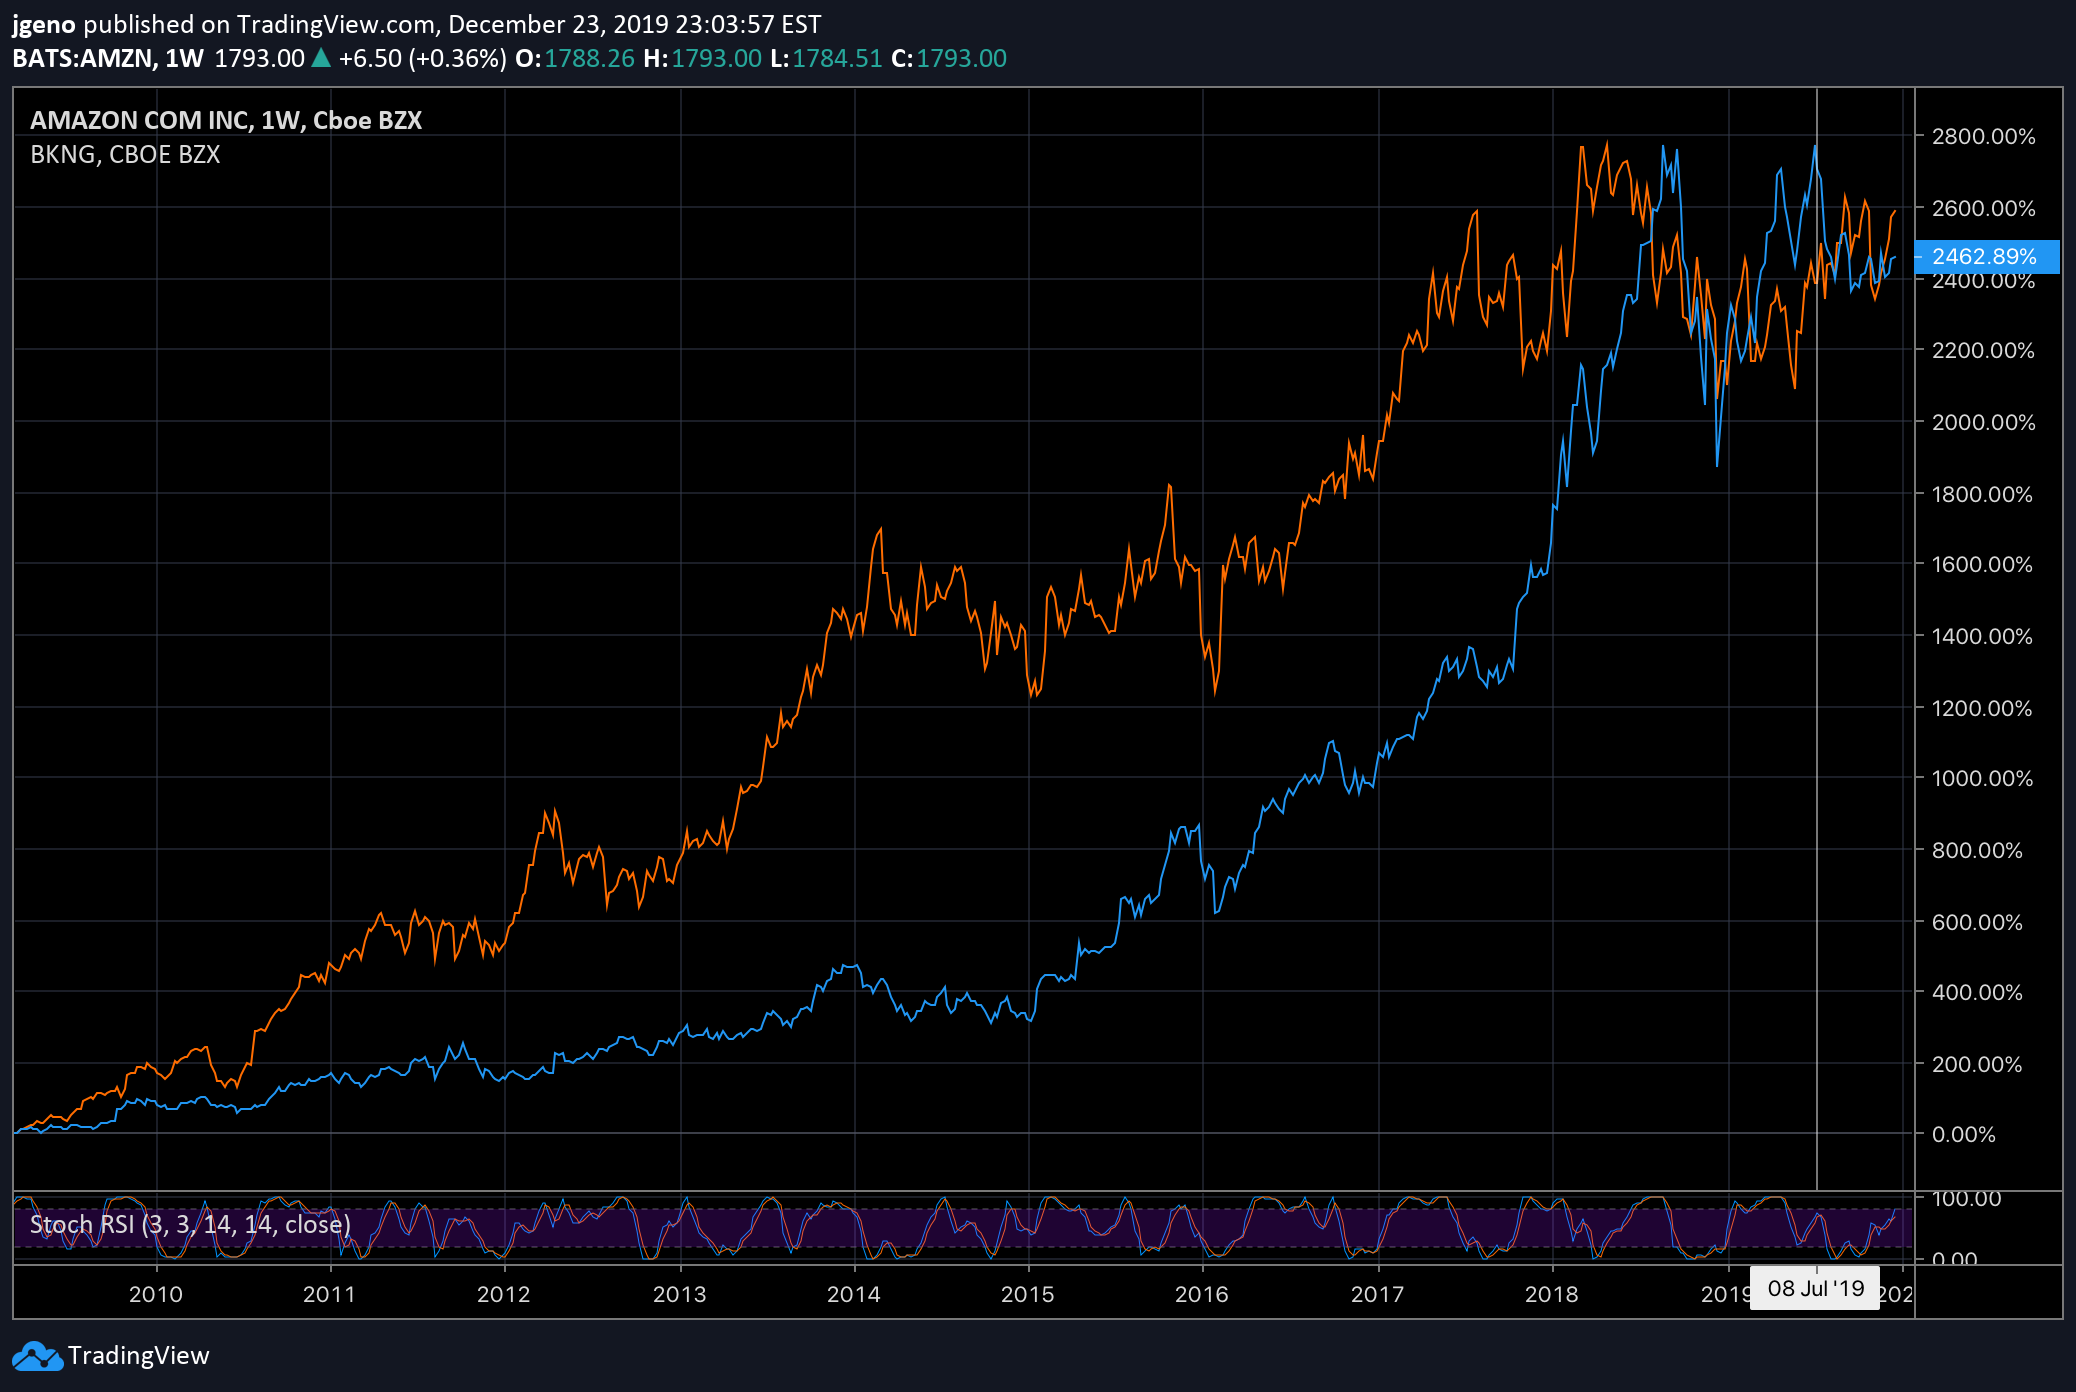Click the TradingView wordmark text

point(139,1356)
